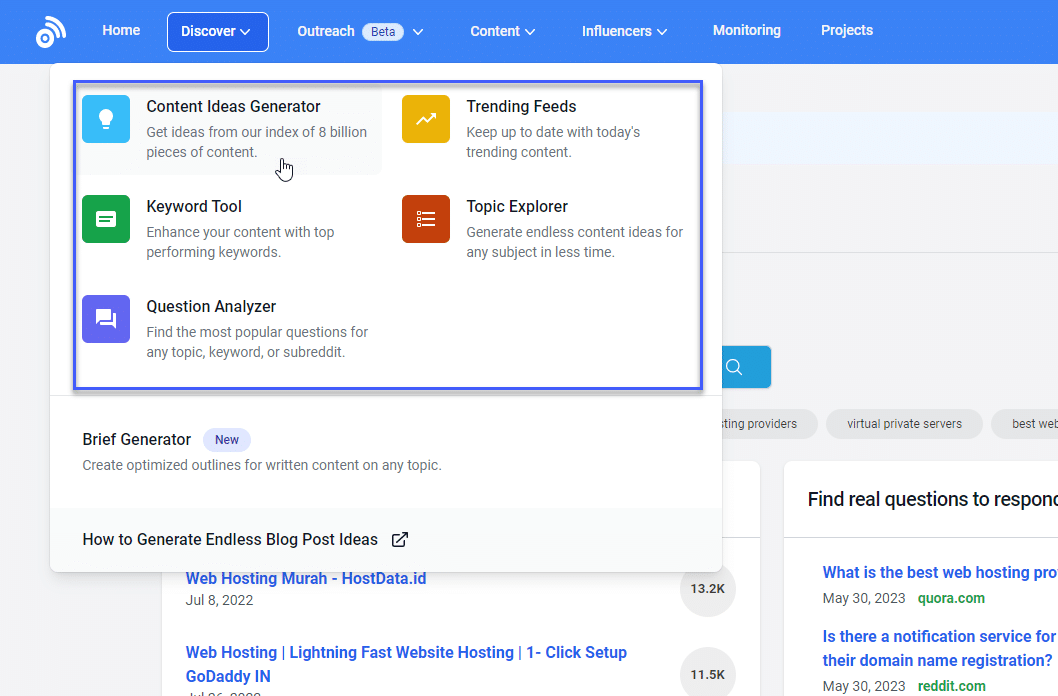This screenshot has height=696, width=1058.
Task: Follow the reddit.com source link
Action: point(951,686)
